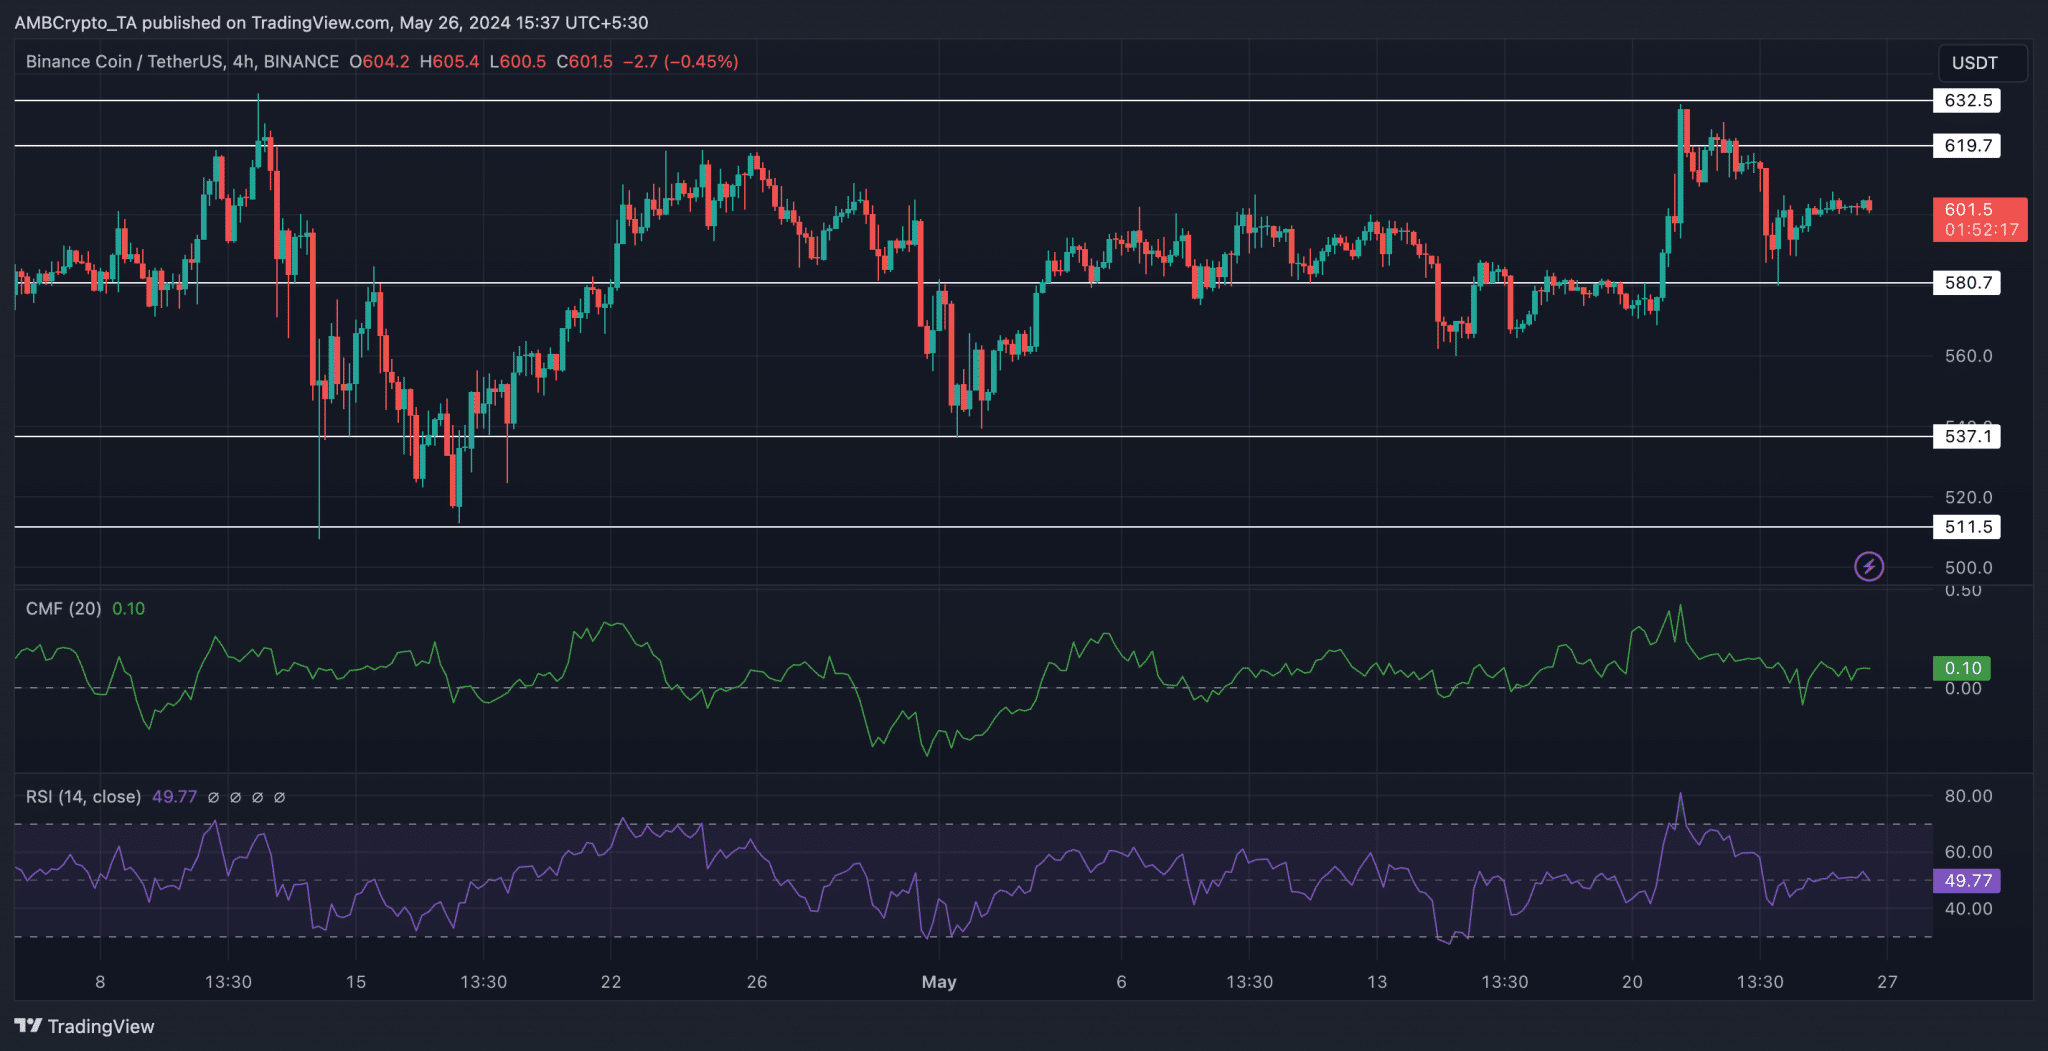
Task: Click the last empty-set symbol beside RSI value
Action: point(279,797)
